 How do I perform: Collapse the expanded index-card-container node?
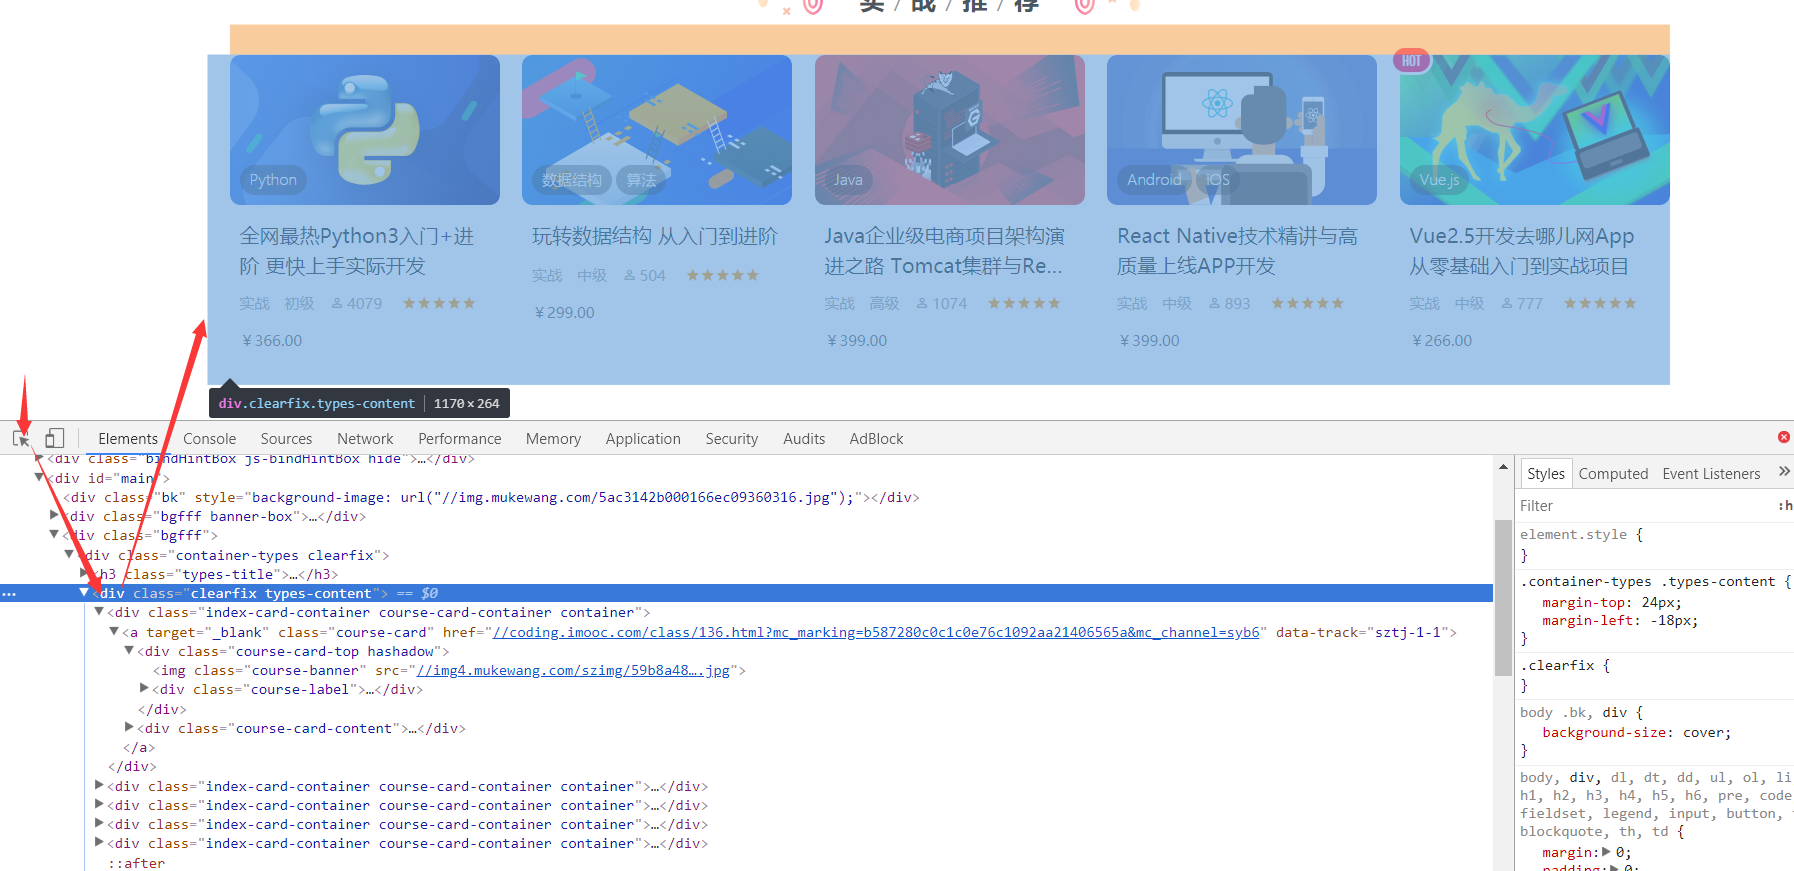[99, 612]
